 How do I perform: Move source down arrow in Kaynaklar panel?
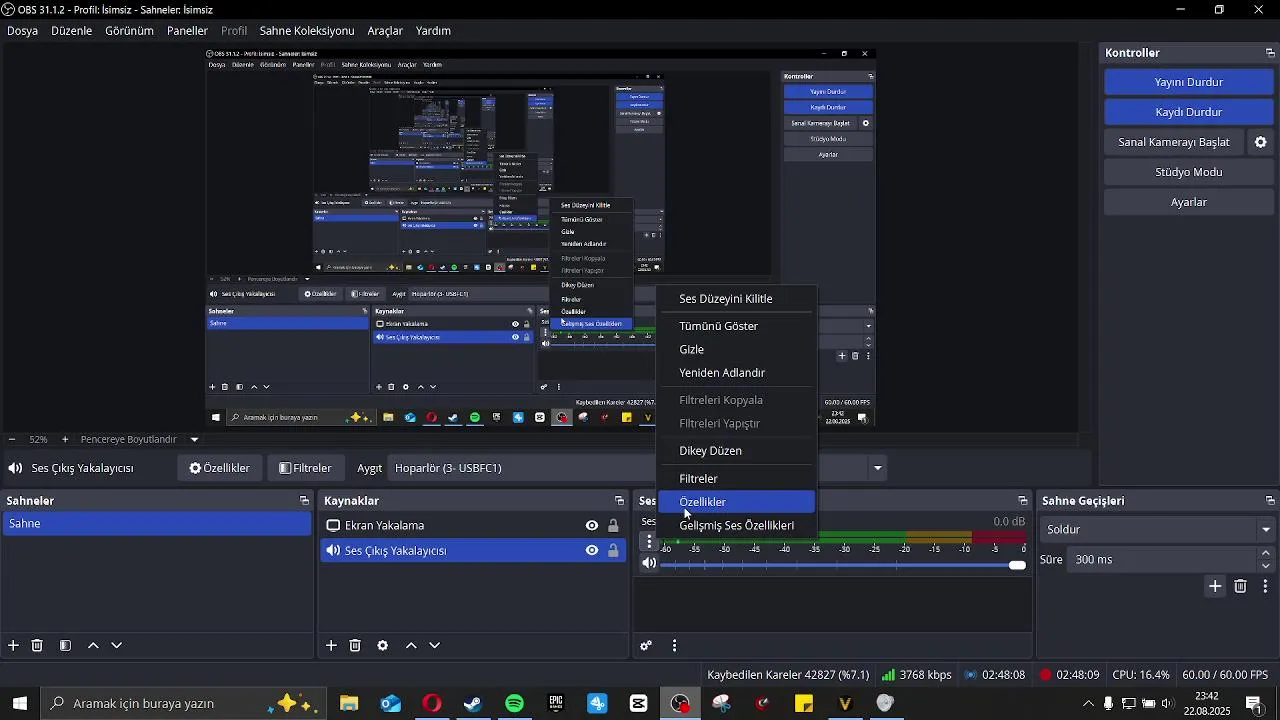click(435, 646)
